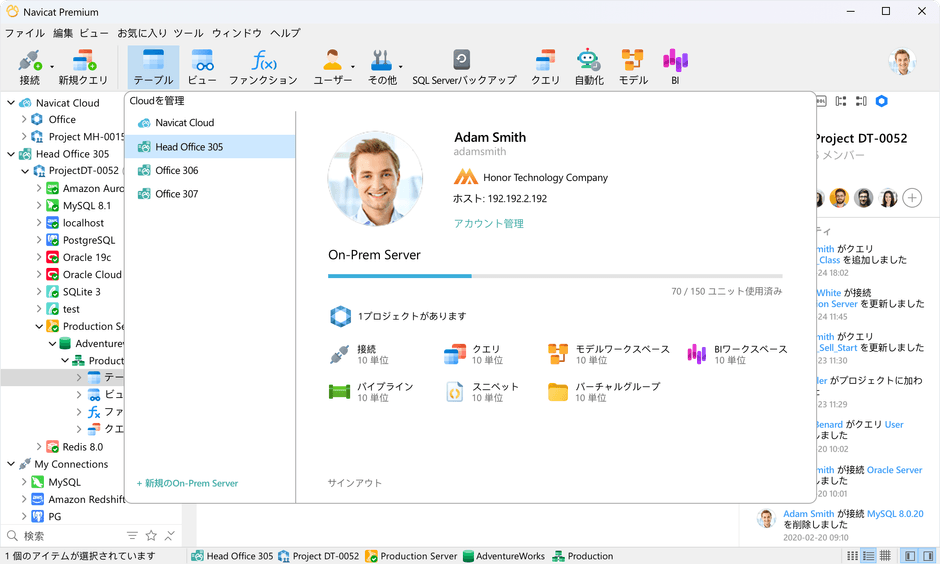Select the SQLite 3 connection
This screenshot has width=940, height=564.
(82, 292)
